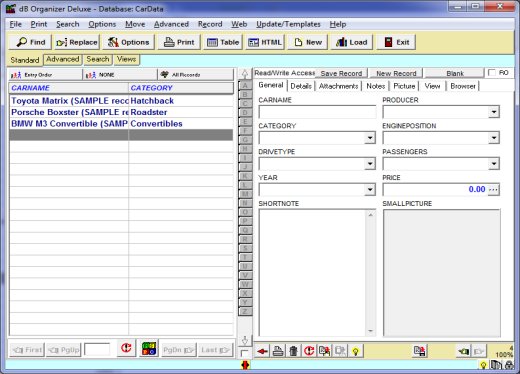The image size is (520, 374).
Task: Click the grayed paste record icon
Action: (340, 351)
